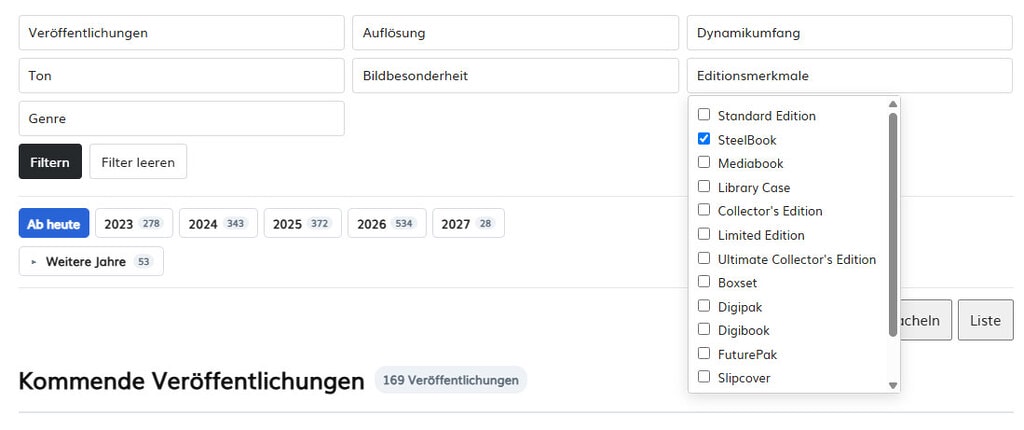Expand the Bildbesonderheit filter
The width and height of the screenshot is (1024, 430).
coord(515,76)
